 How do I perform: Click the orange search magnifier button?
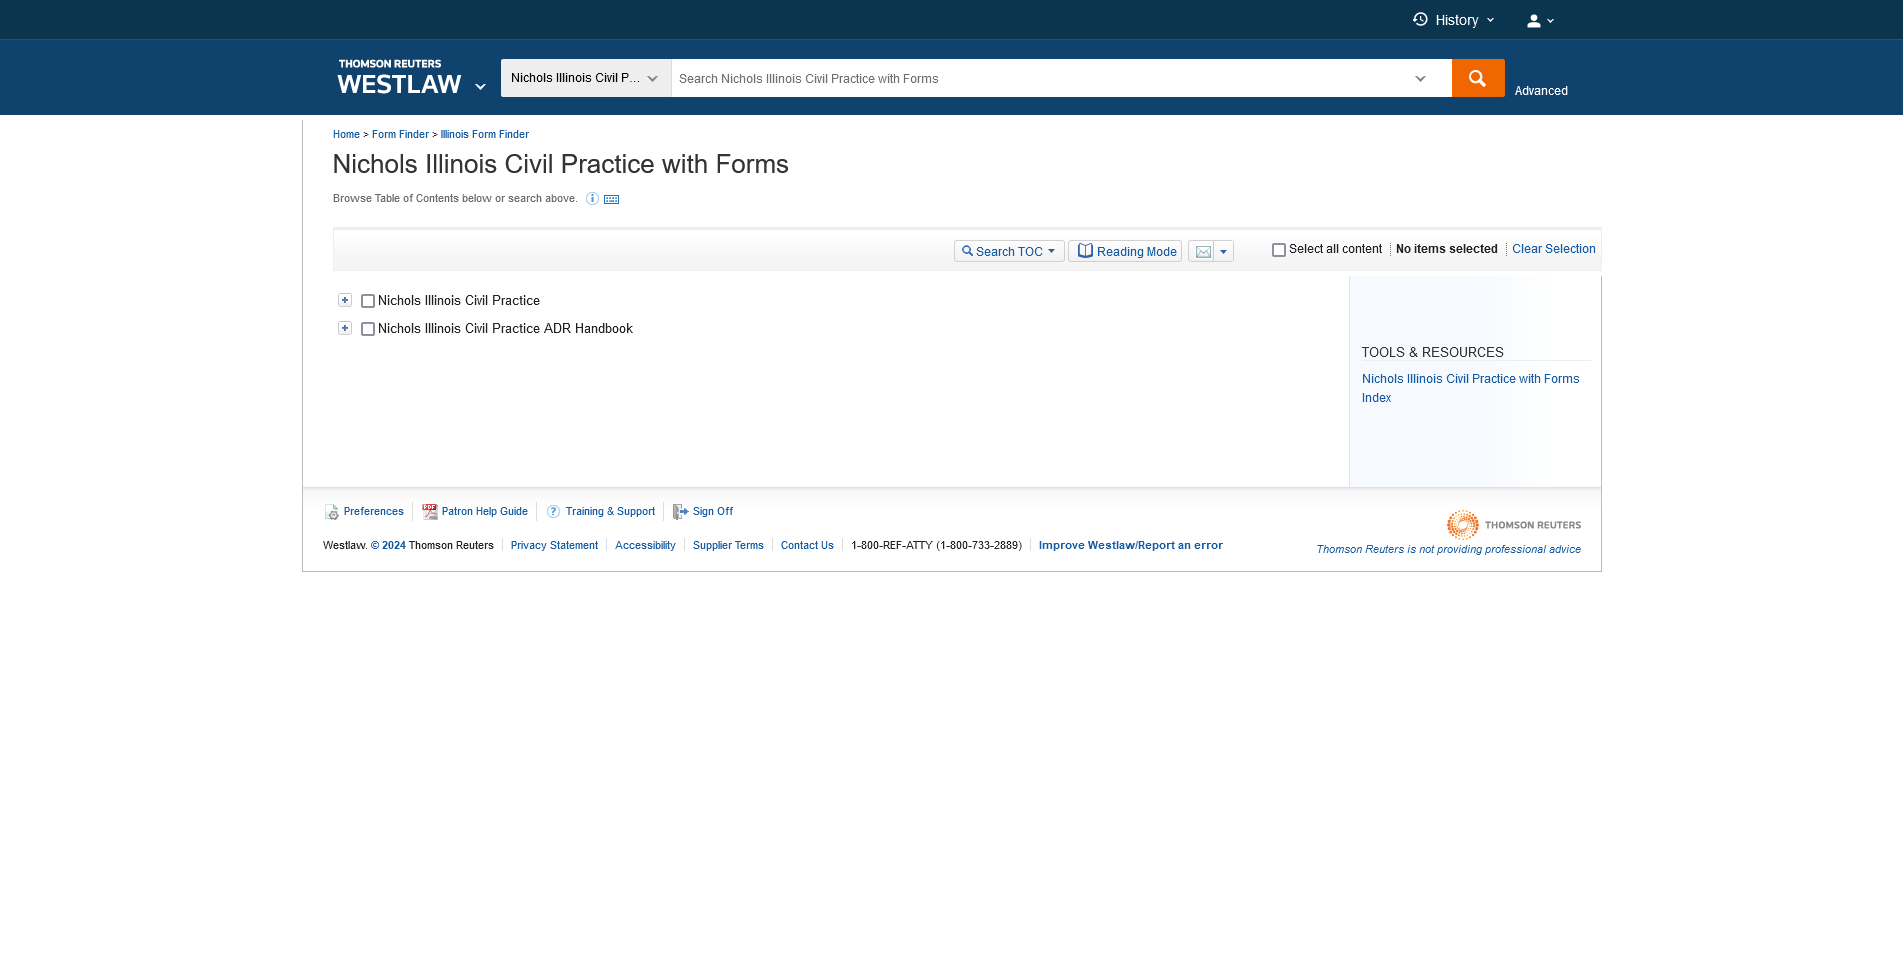point(1477,78)
